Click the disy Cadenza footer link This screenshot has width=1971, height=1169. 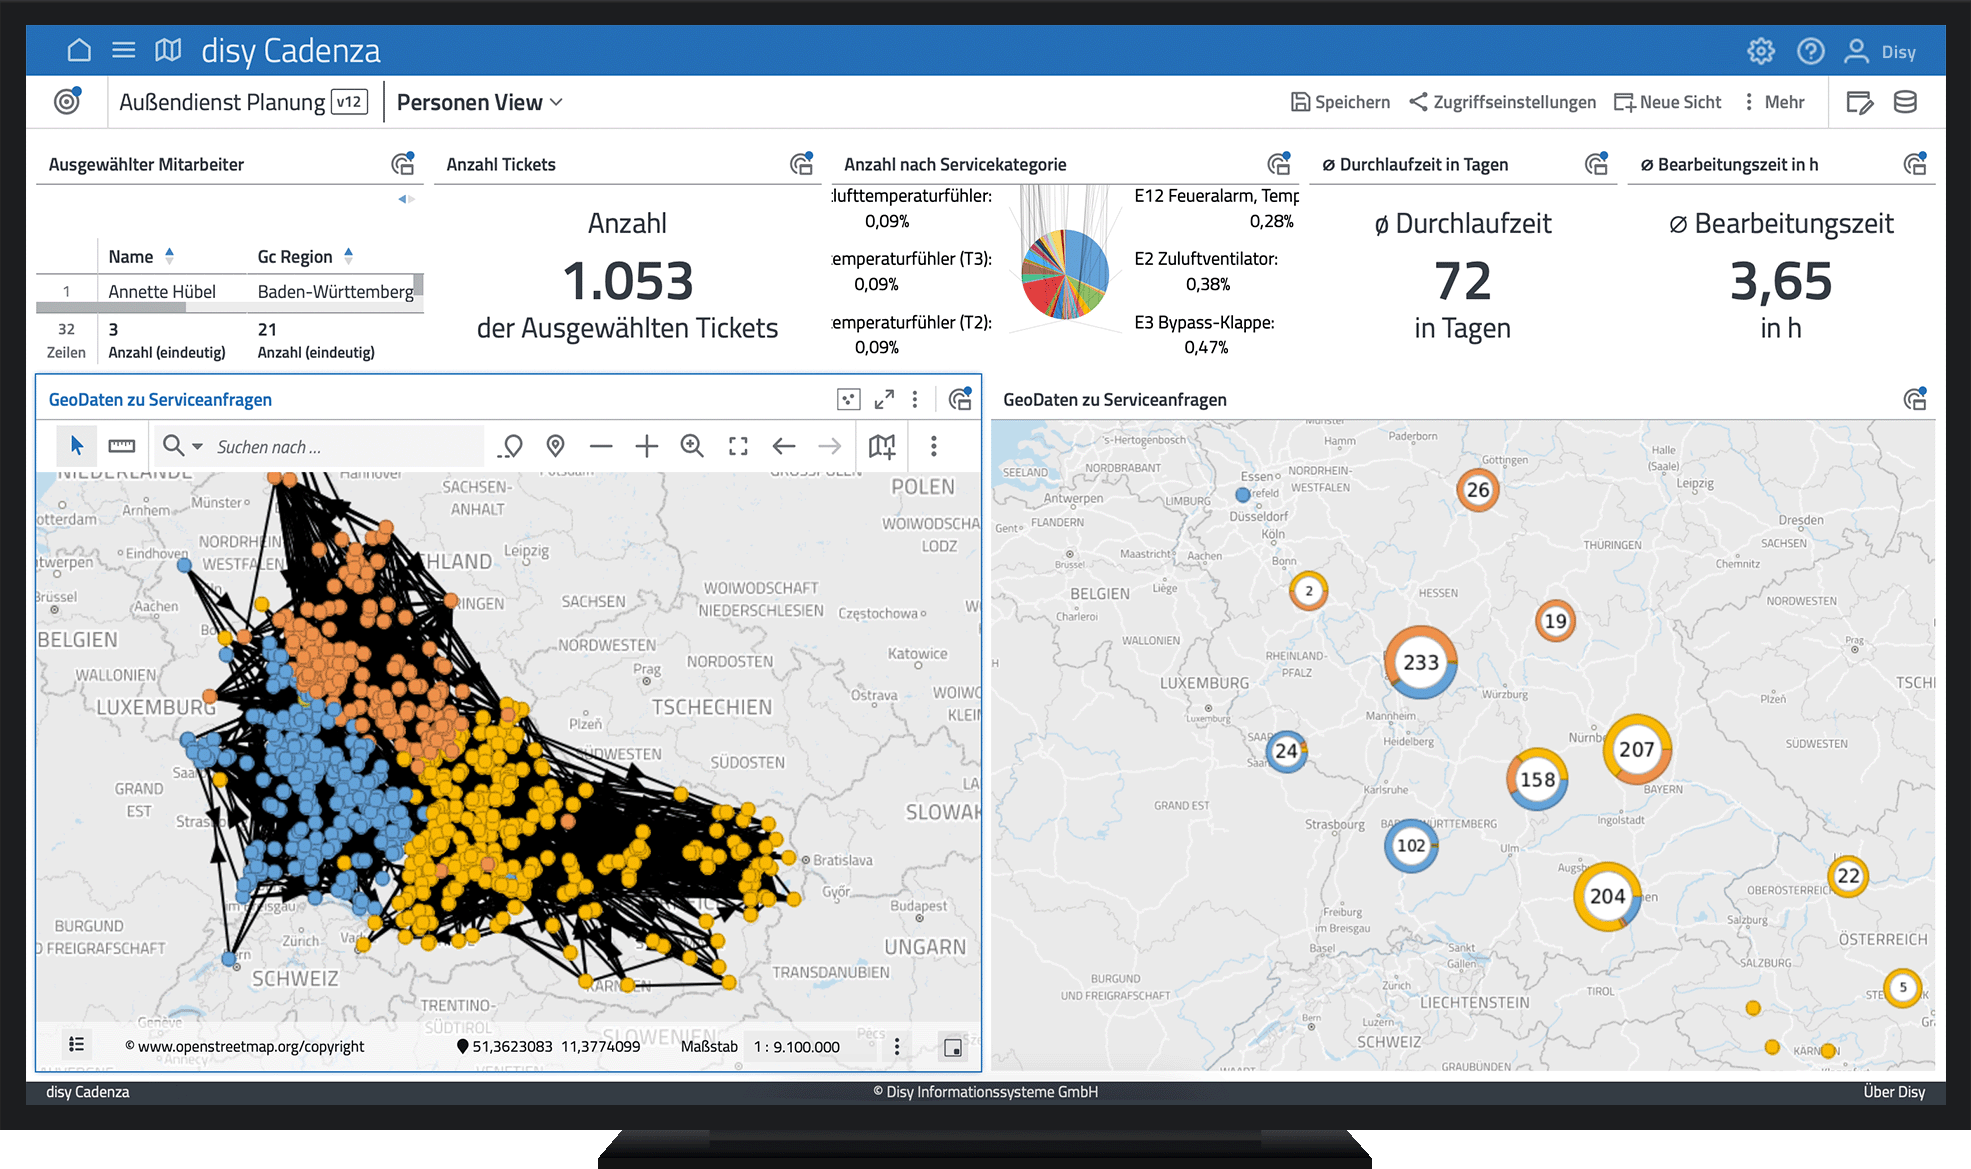[88, 1091]
